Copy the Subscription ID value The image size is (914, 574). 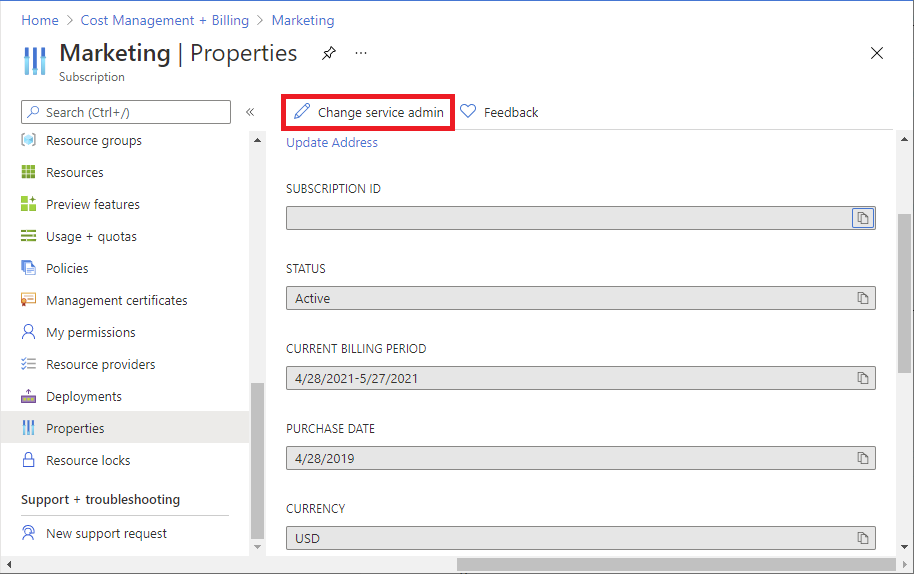click(862, 218)
